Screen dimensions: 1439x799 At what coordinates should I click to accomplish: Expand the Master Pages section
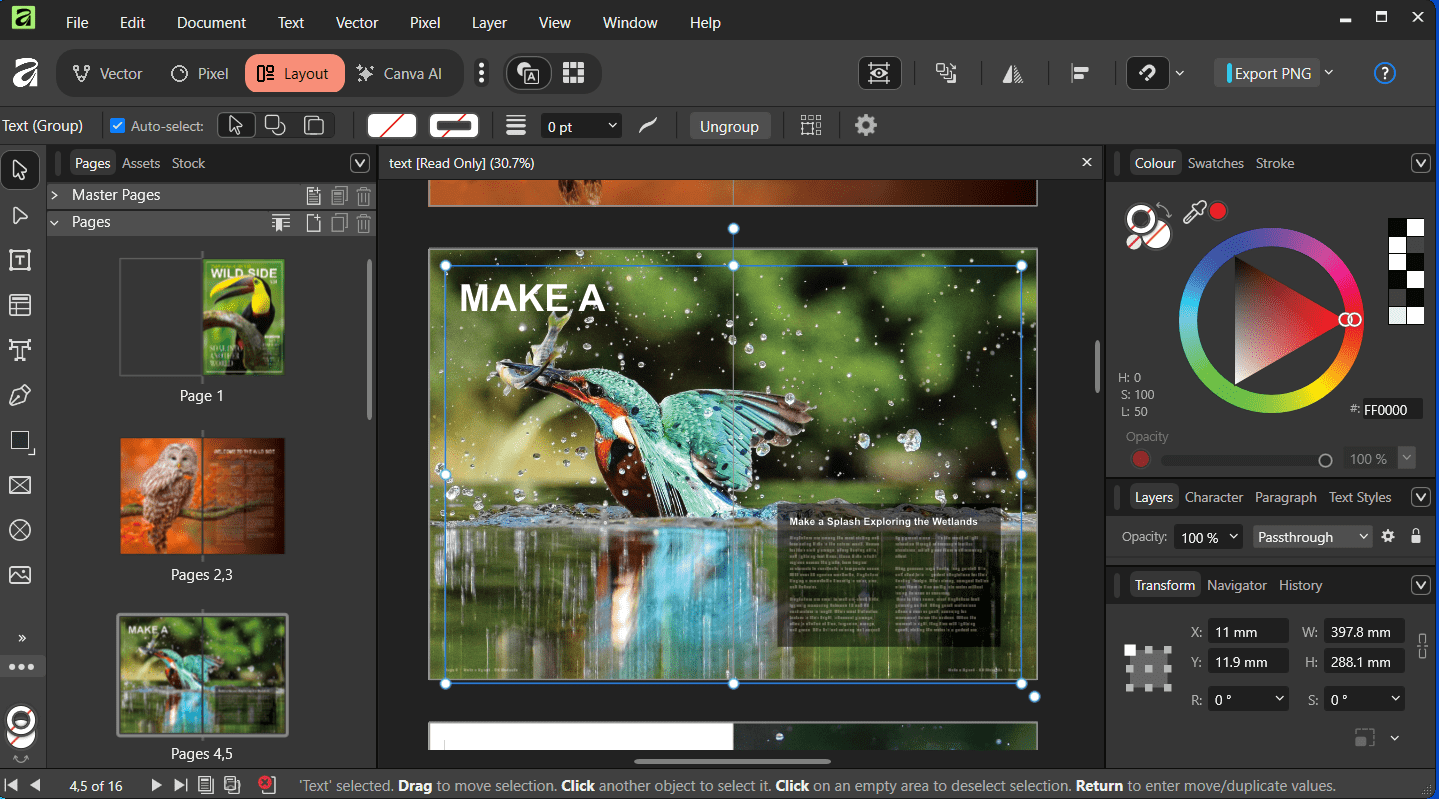click(x=56, y=195)
